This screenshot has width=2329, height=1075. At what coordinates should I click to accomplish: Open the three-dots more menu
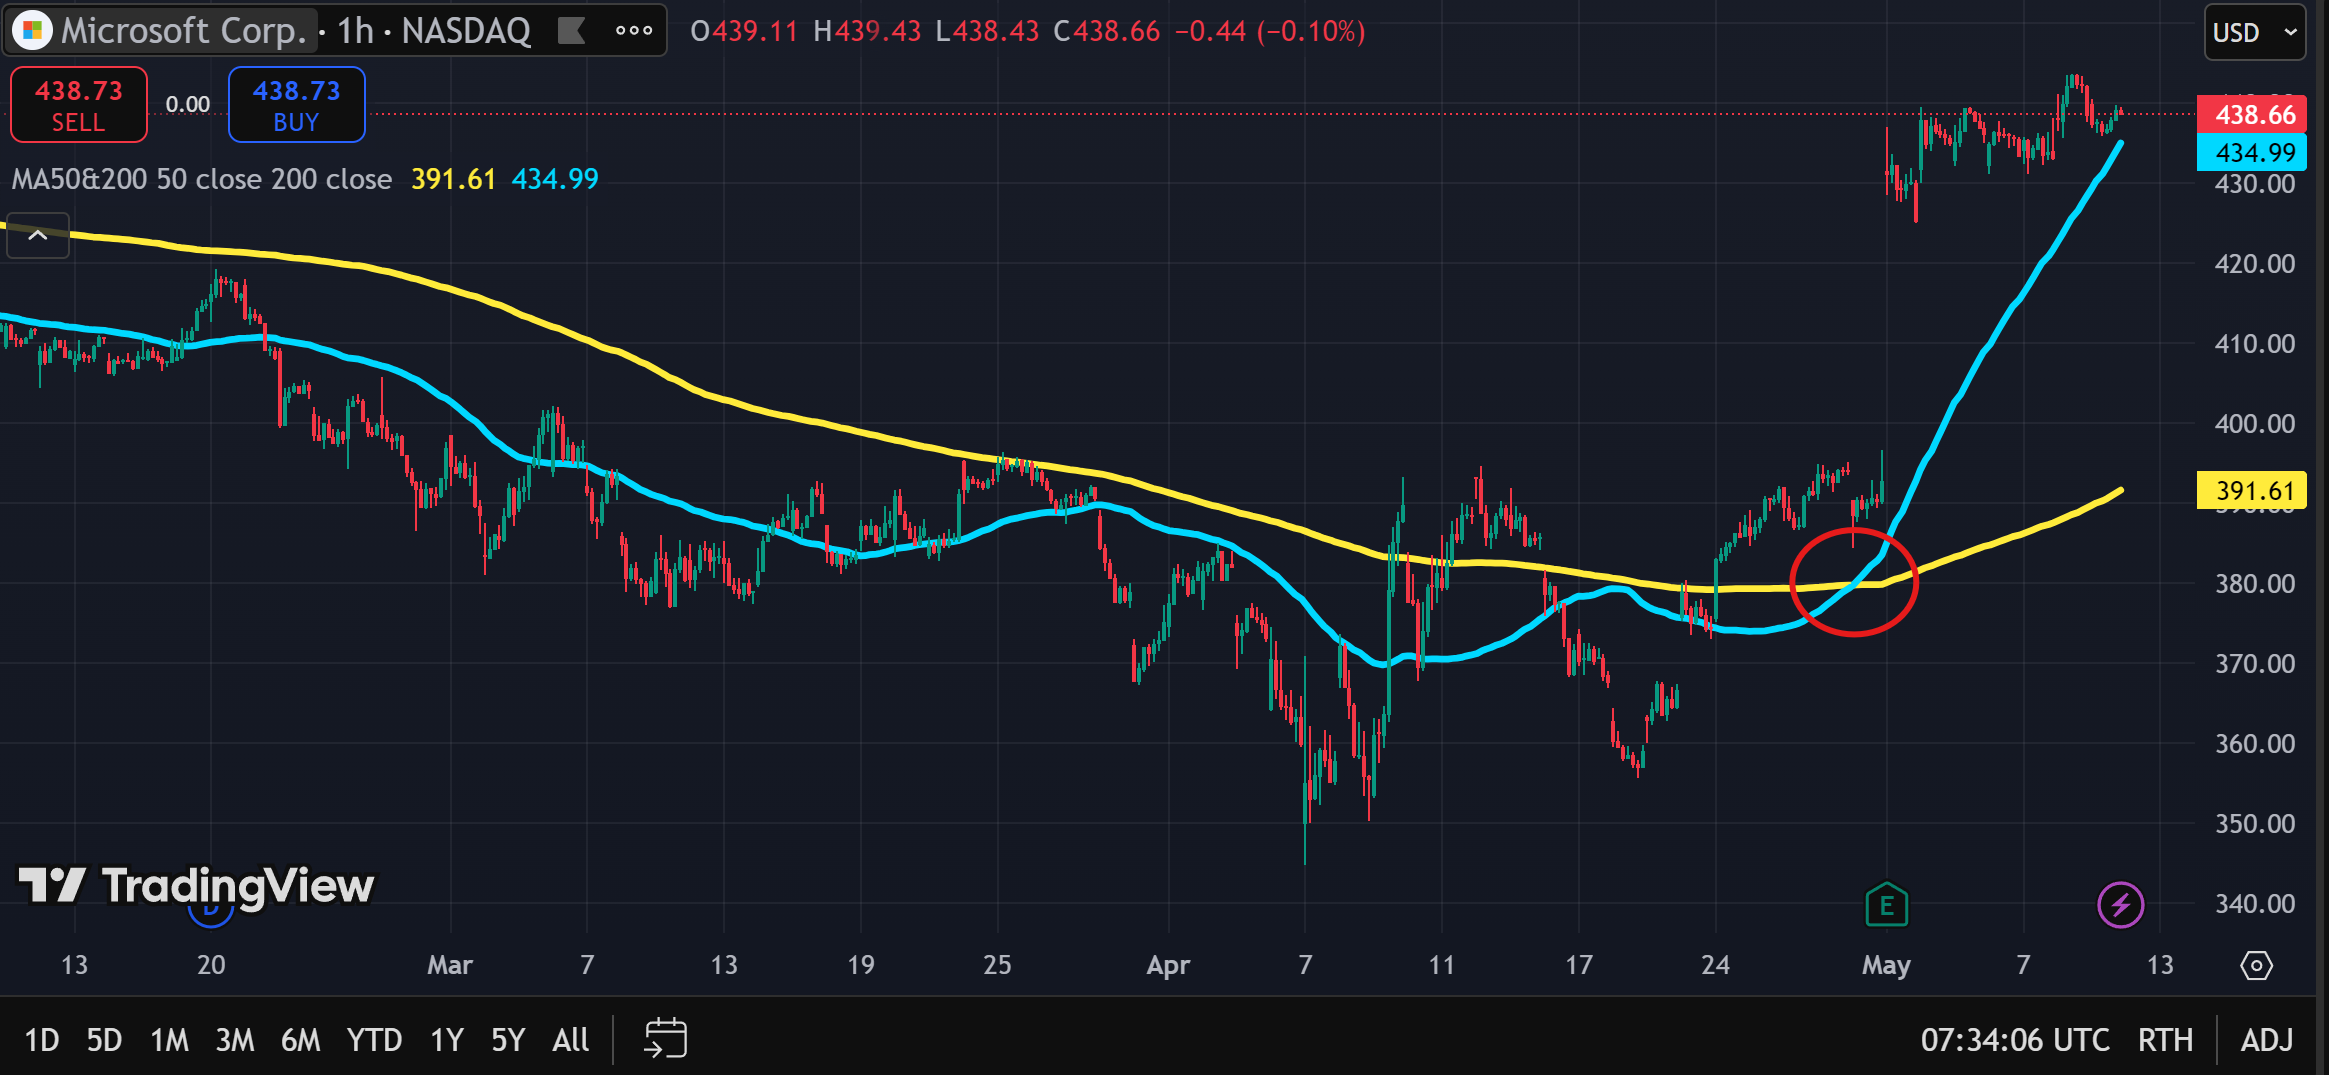coord(634,31)
